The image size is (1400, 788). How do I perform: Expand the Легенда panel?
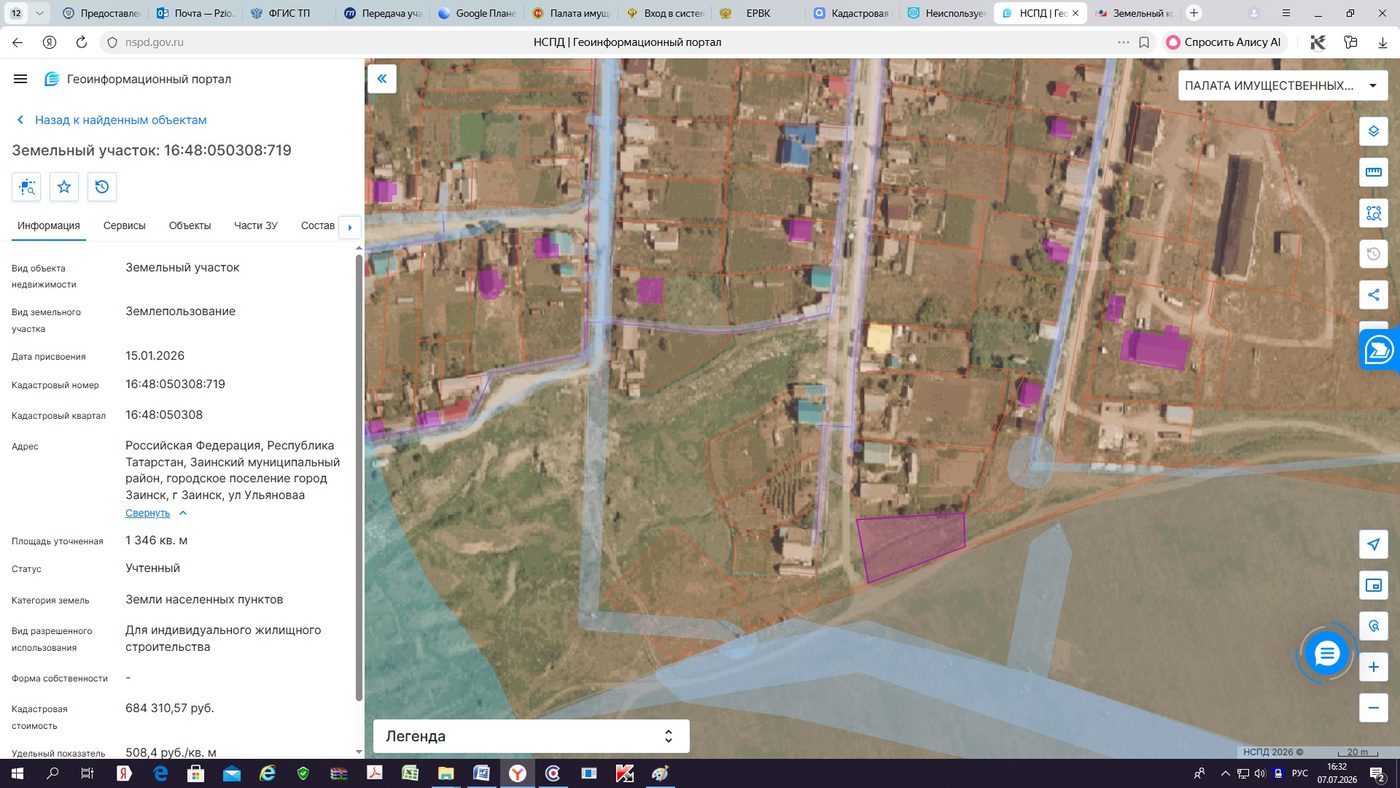(x=531, y=736)
